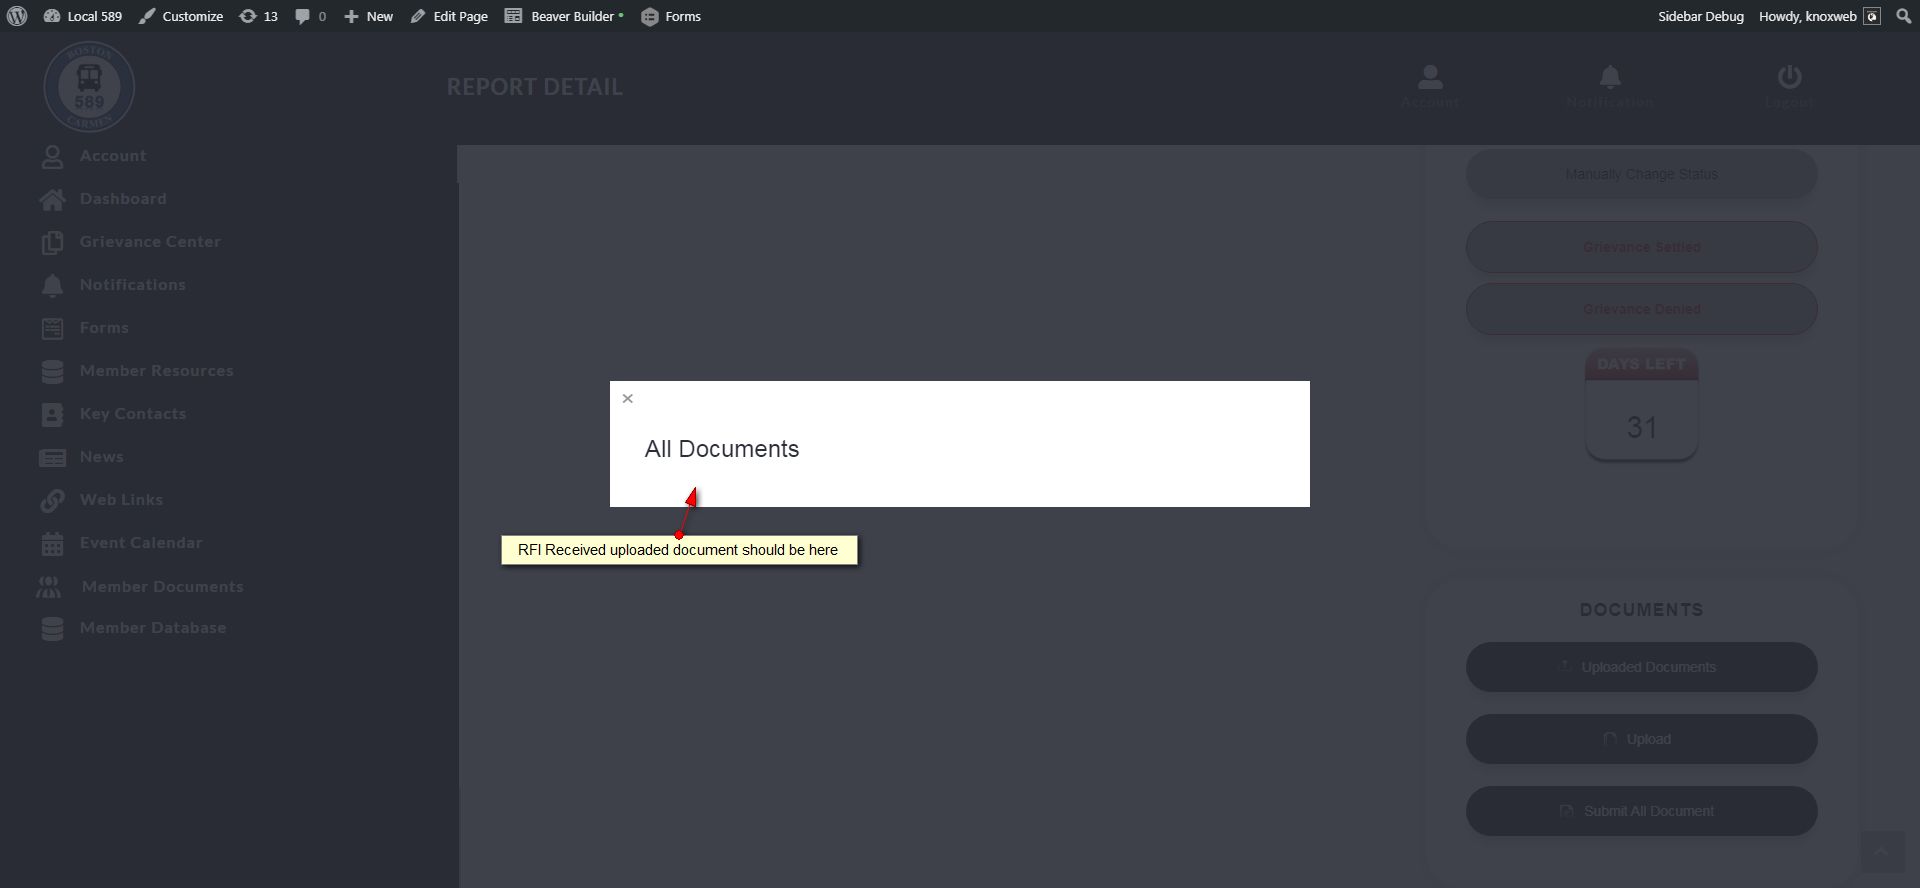Image resolution: width=1920 pixels, height=888 pixels.
Task: Click the Grievance Settled button
Action: (x=1642, y=247)
